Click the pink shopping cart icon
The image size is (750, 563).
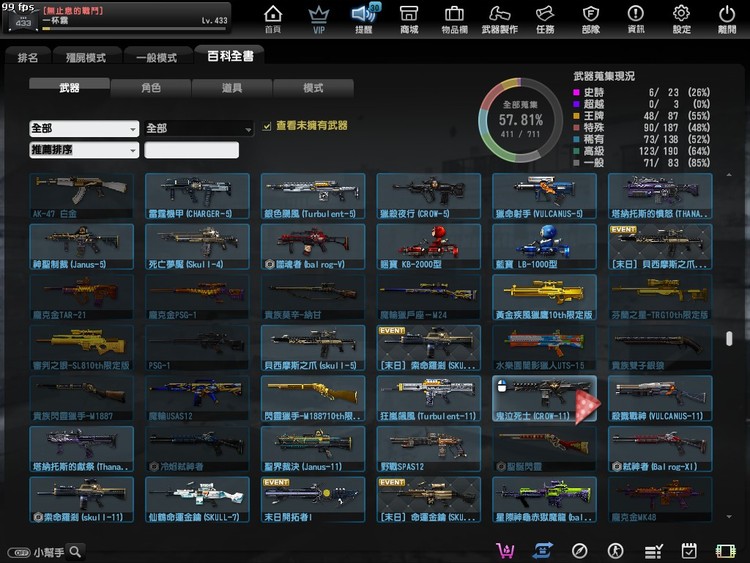point(506,551)
